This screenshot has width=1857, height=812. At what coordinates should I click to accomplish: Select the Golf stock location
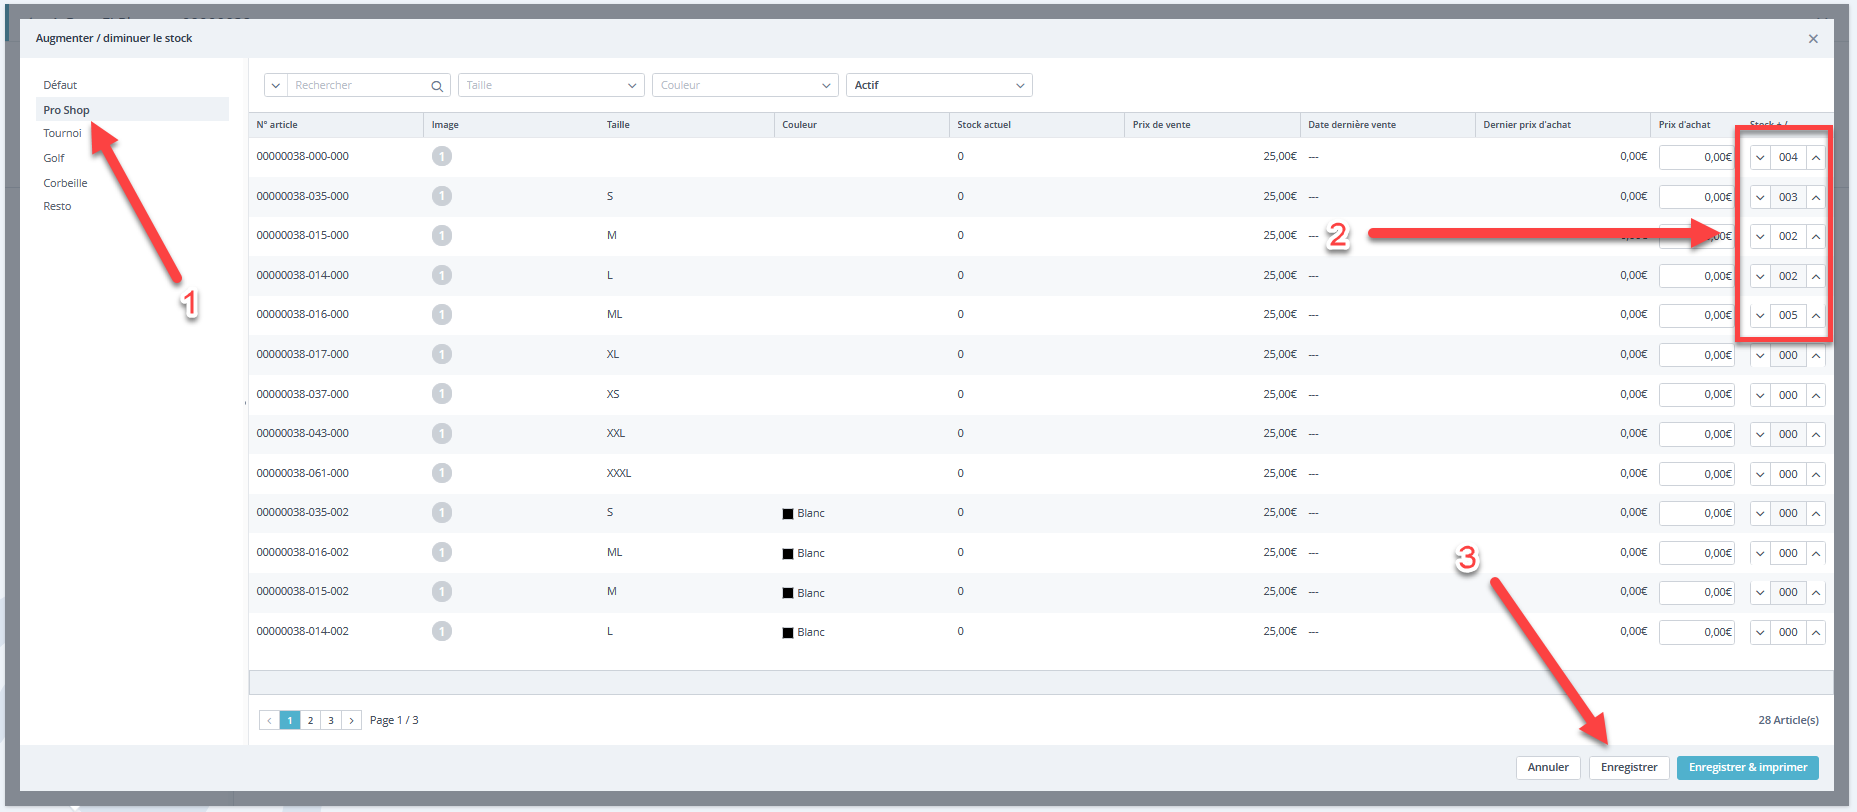pyautogui.click(x=54, y=158)
